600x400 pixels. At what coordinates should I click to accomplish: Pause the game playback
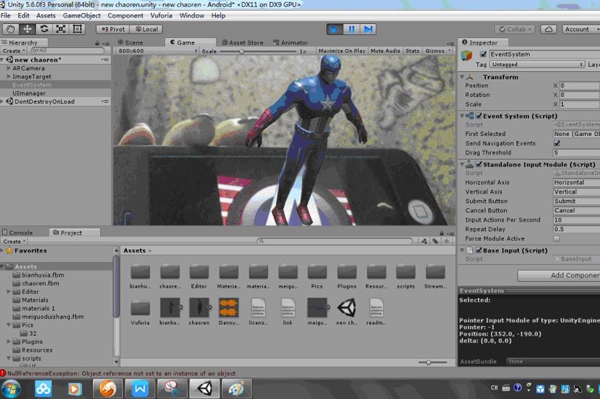[351, 29]
